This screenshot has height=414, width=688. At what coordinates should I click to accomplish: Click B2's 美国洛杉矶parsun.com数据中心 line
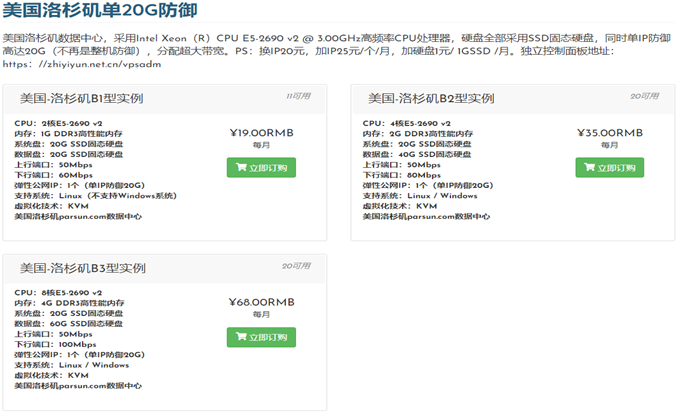(x=426, y=216)
